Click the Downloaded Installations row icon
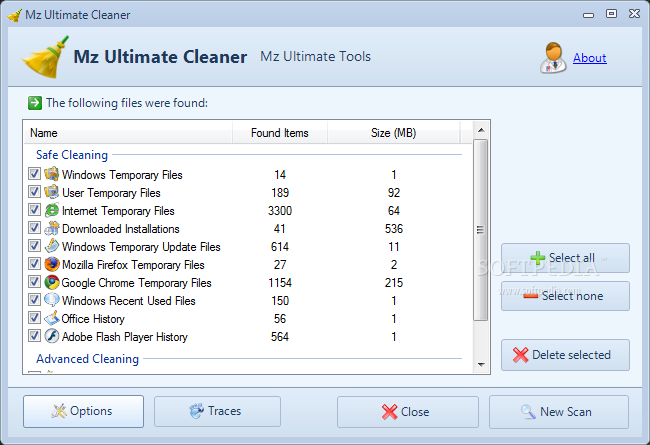 tap(51, 228)
